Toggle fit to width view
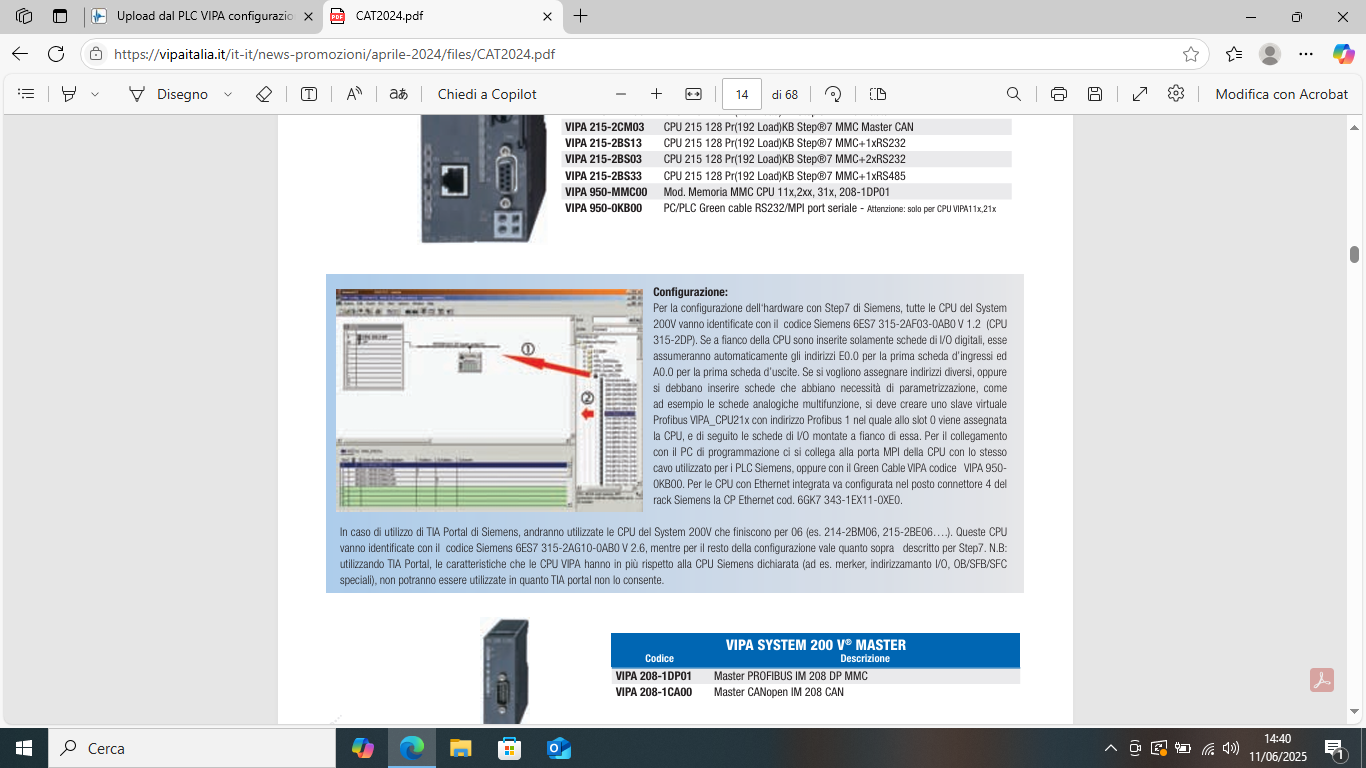The height and width of the screenshot is (768, 1366). point(693,94)
